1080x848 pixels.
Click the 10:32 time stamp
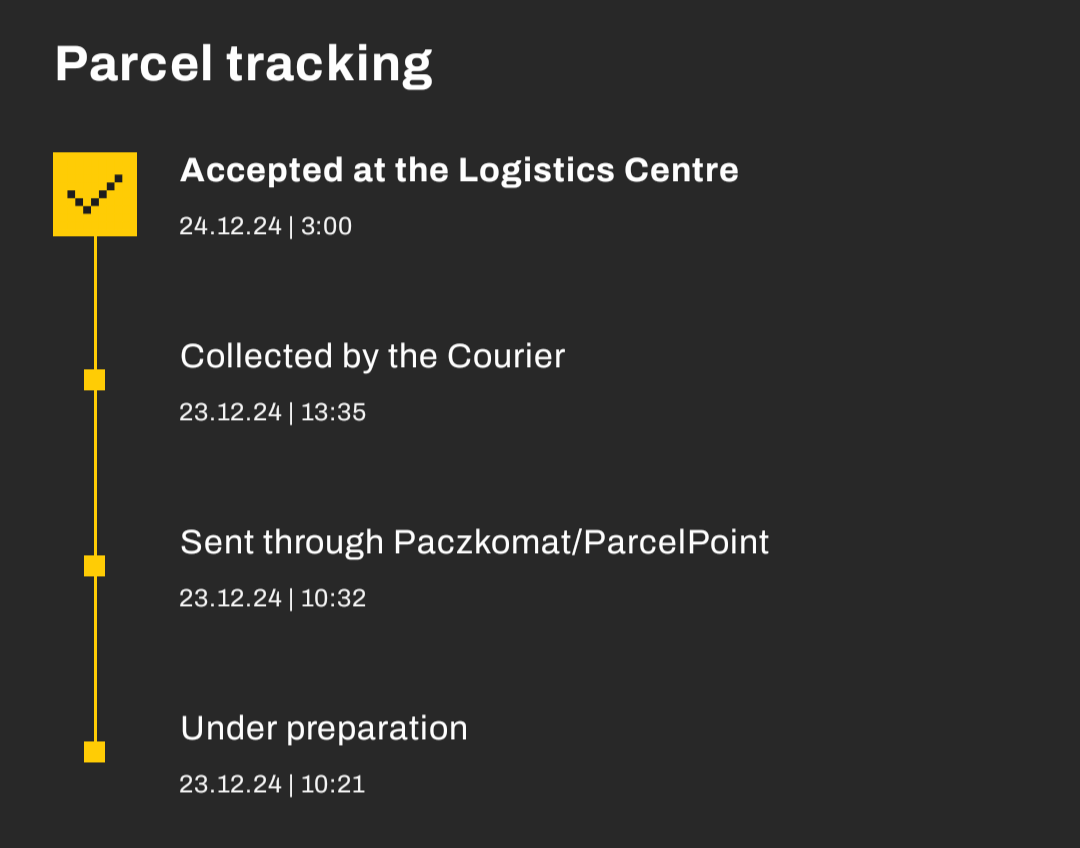click(334, 599)
